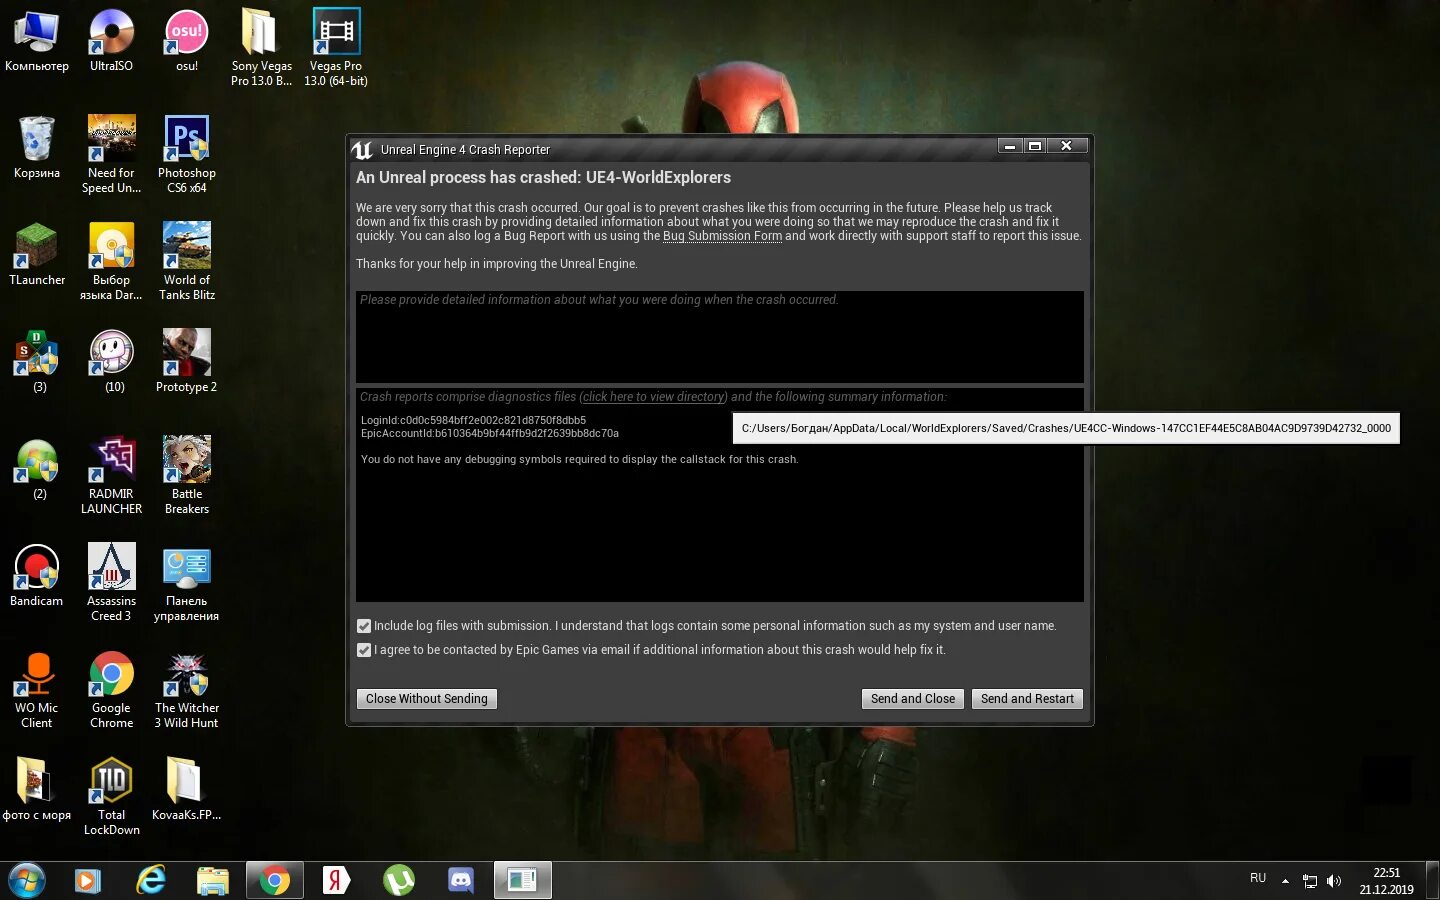Toggle agree to be contacted checkbox
This screenshot has width=1440, height=900.
click(364, 650)
